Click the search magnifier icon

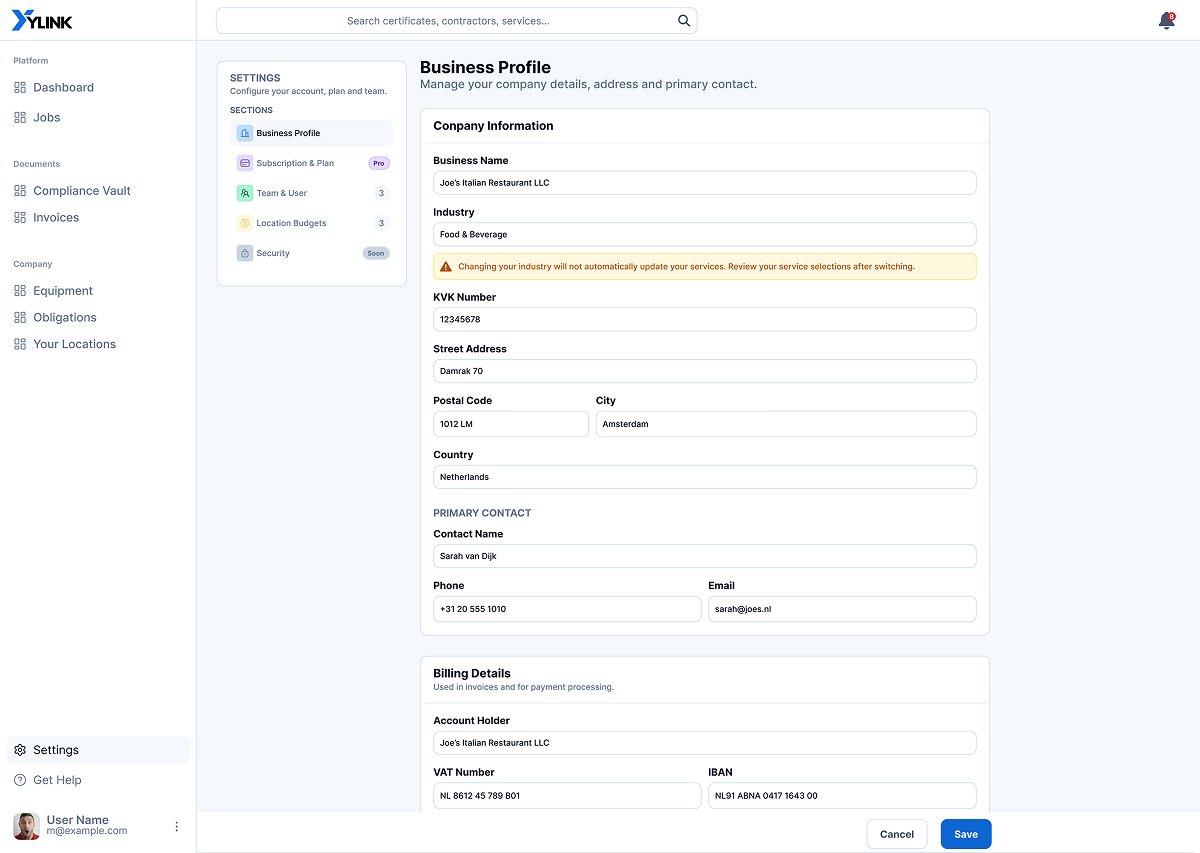pos(684,20)
